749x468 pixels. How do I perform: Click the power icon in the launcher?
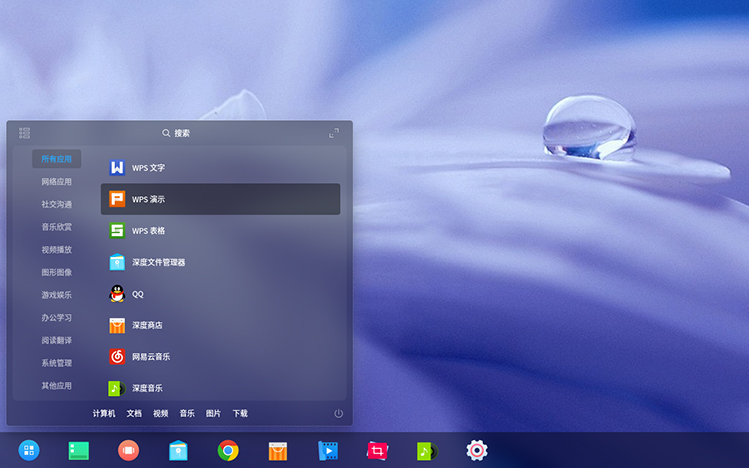[x=338, y=413]
